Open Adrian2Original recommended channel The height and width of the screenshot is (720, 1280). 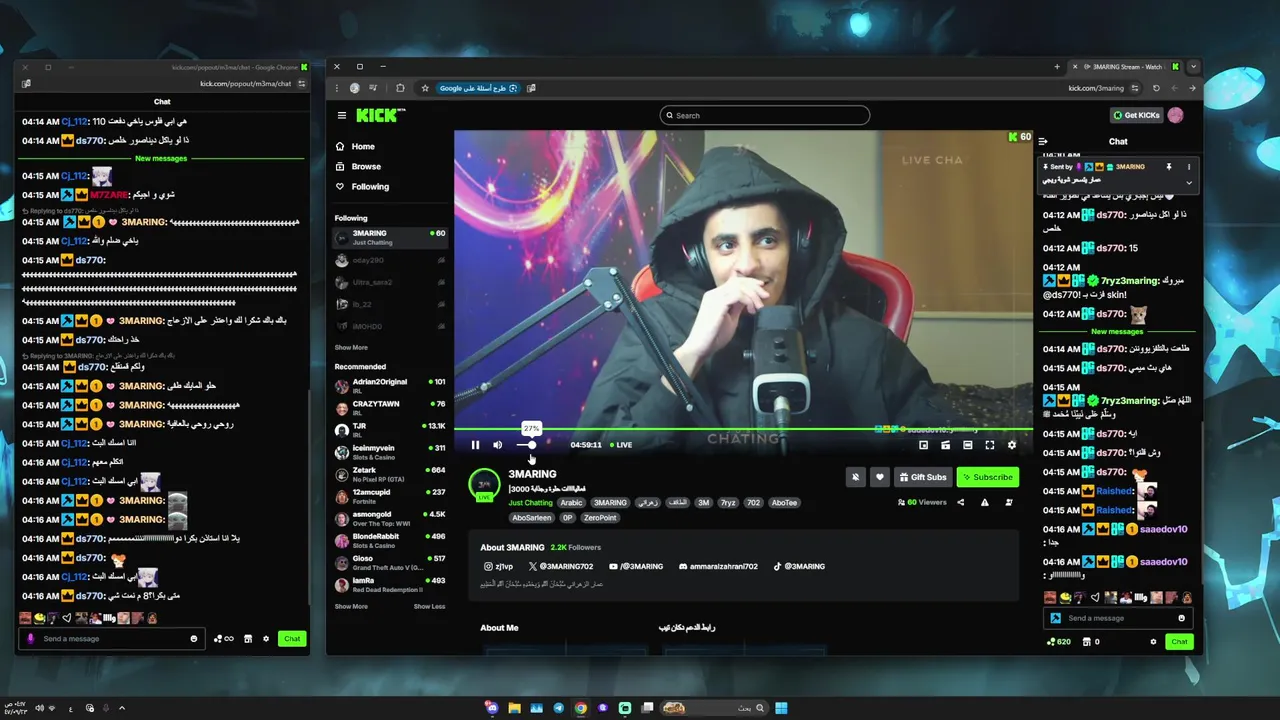pos(390,385)
